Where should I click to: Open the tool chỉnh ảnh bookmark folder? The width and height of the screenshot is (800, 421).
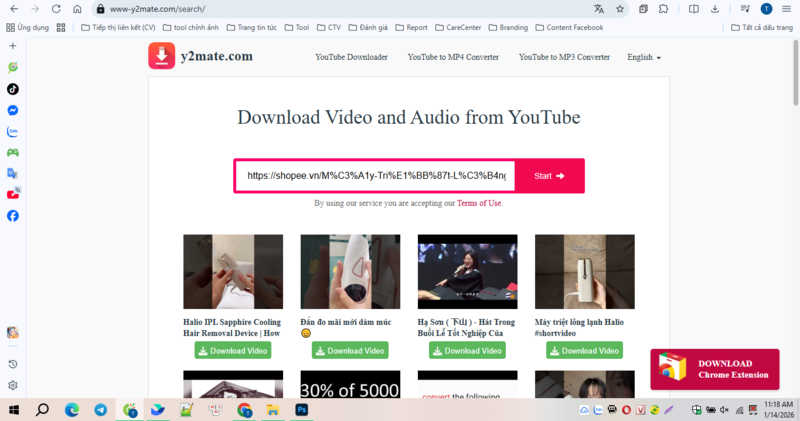pos(191,28)
